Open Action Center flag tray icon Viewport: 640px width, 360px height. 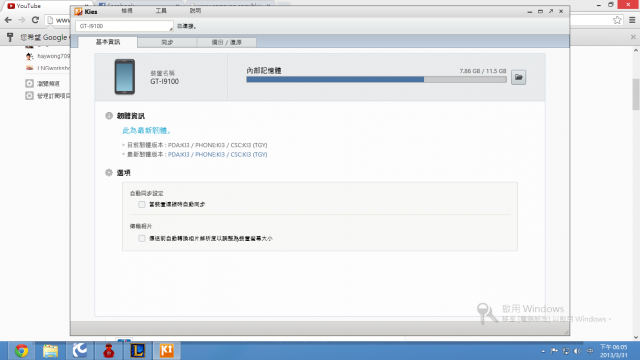tap(554, 351)
